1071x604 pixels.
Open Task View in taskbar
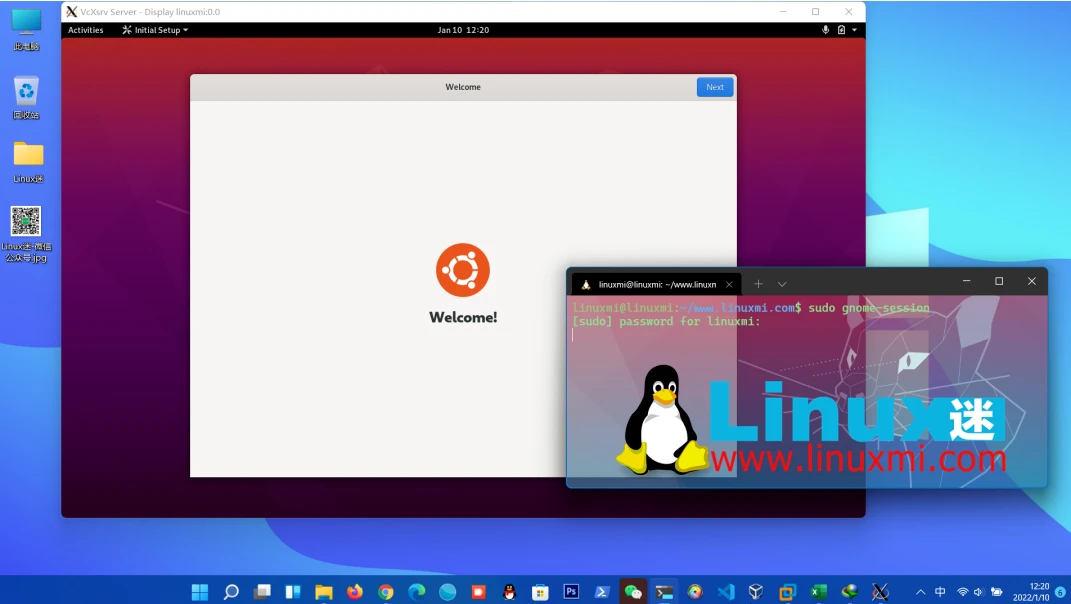click(262, 592)
